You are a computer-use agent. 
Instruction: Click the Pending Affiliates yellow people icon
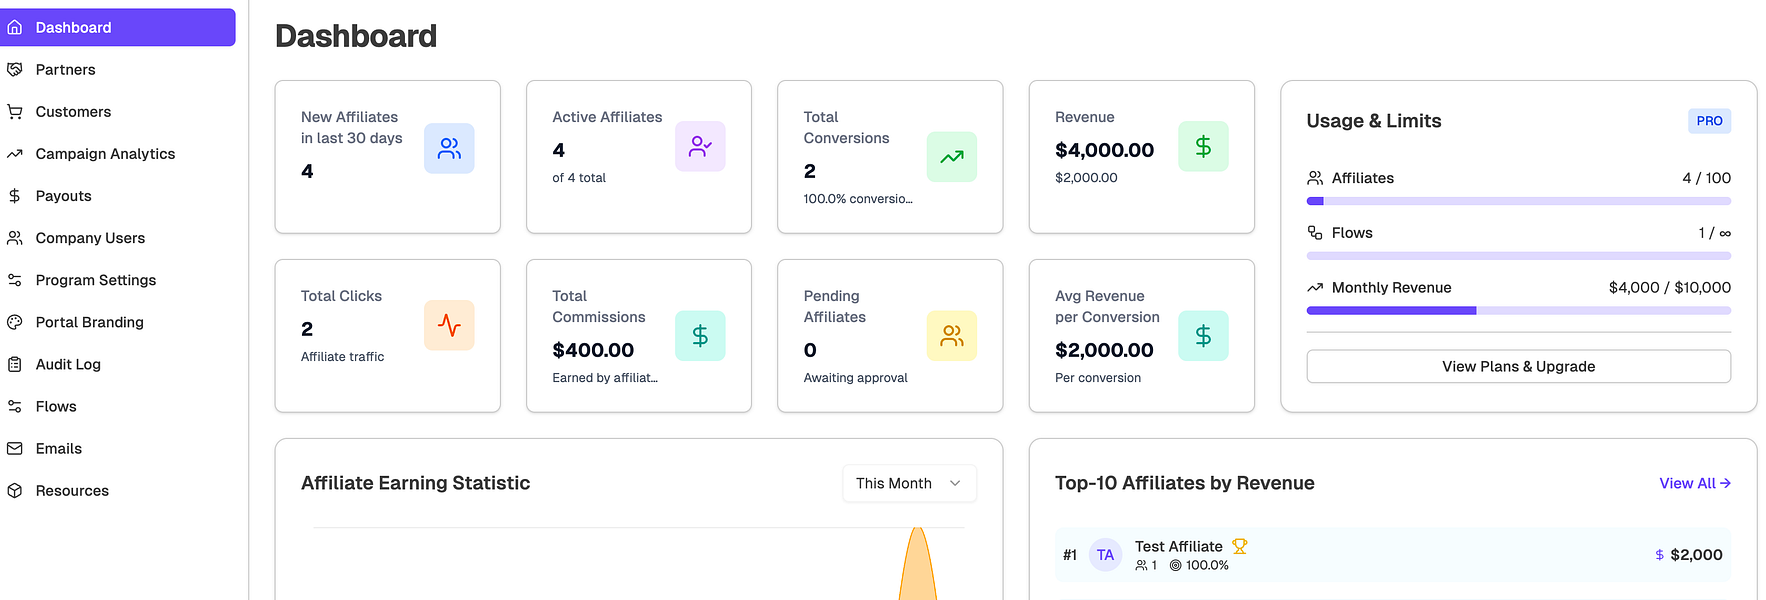click(952, 336)
